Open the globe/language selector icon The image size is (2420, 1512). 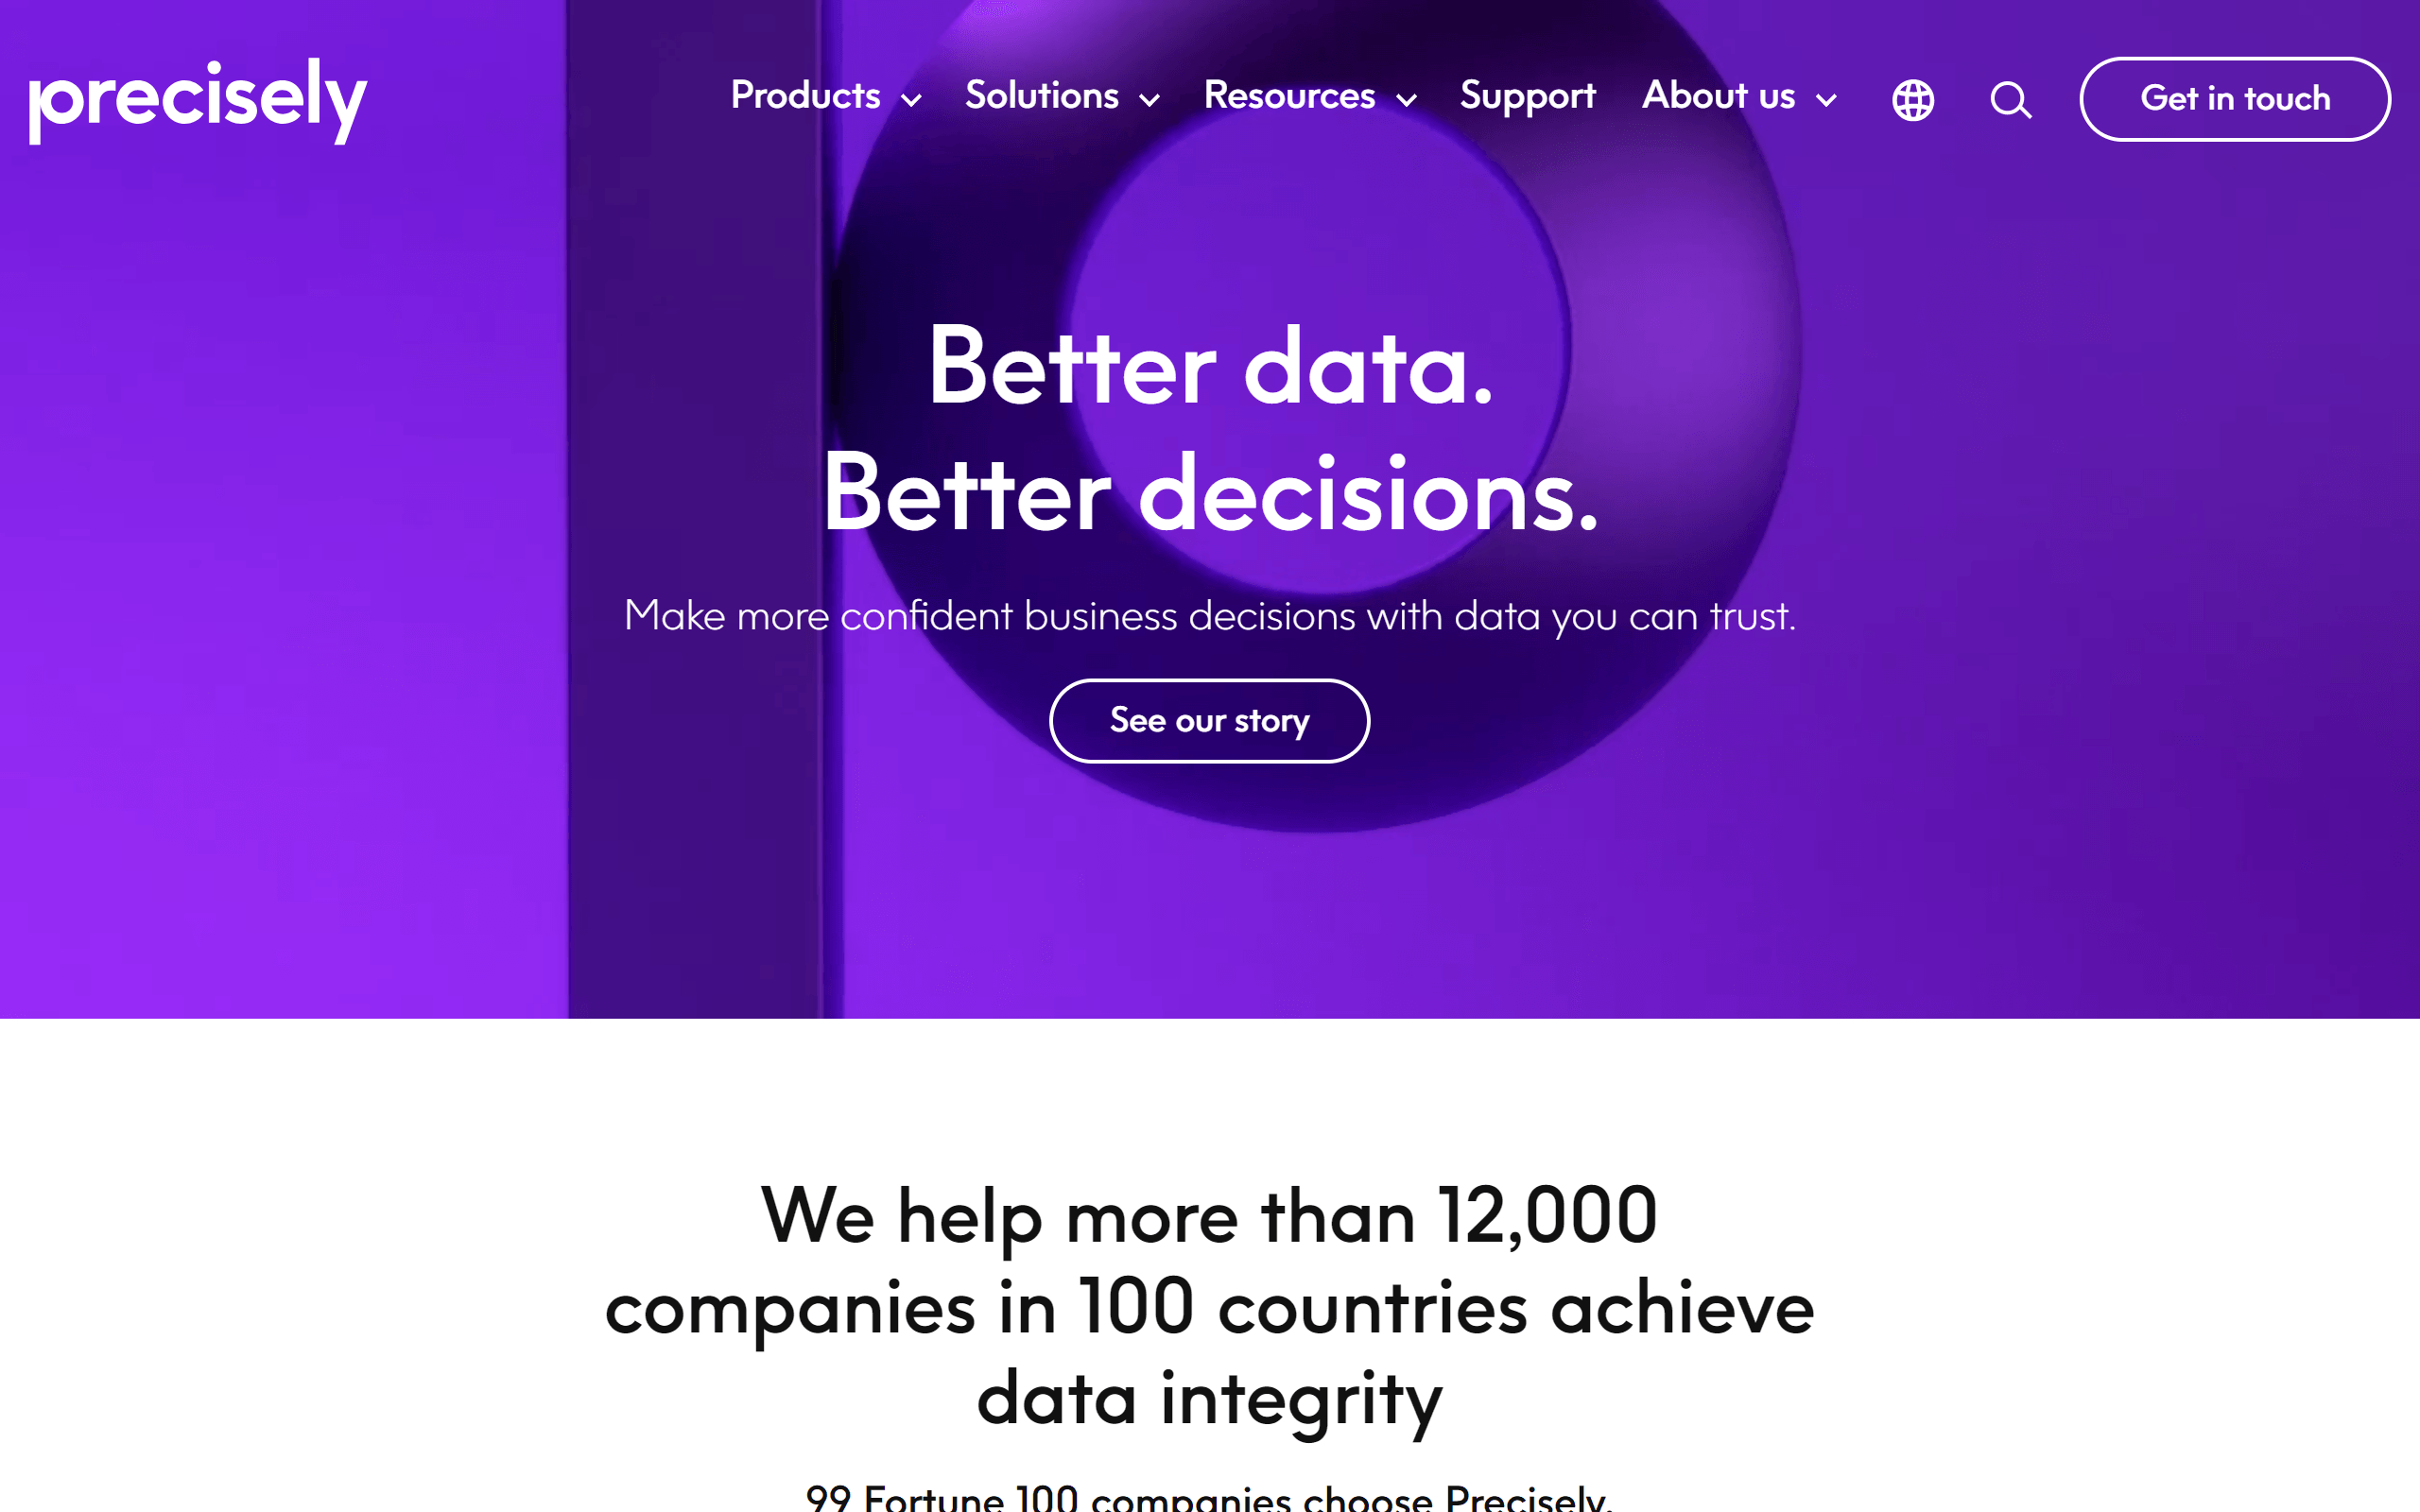[1915, 97]
